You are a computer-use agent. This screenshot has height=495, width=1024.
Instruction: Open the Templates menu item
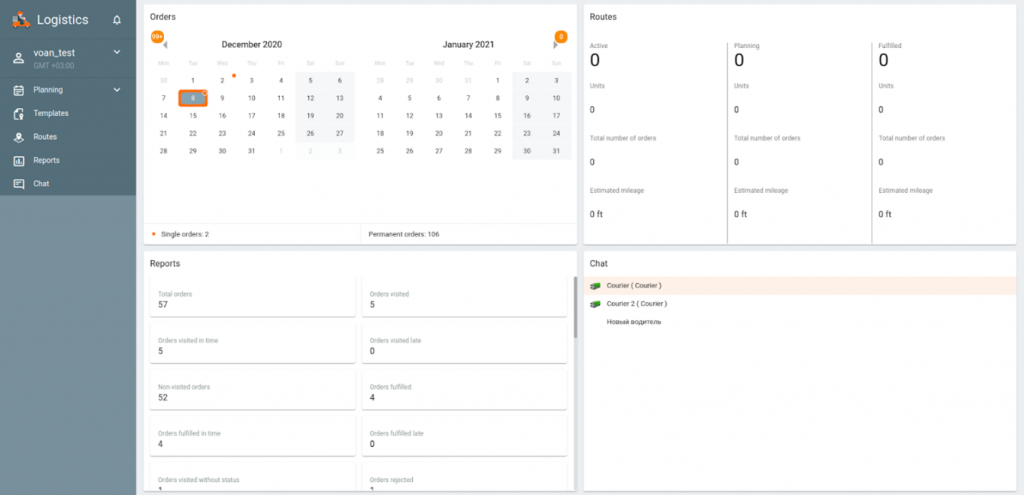click(51, 113)
